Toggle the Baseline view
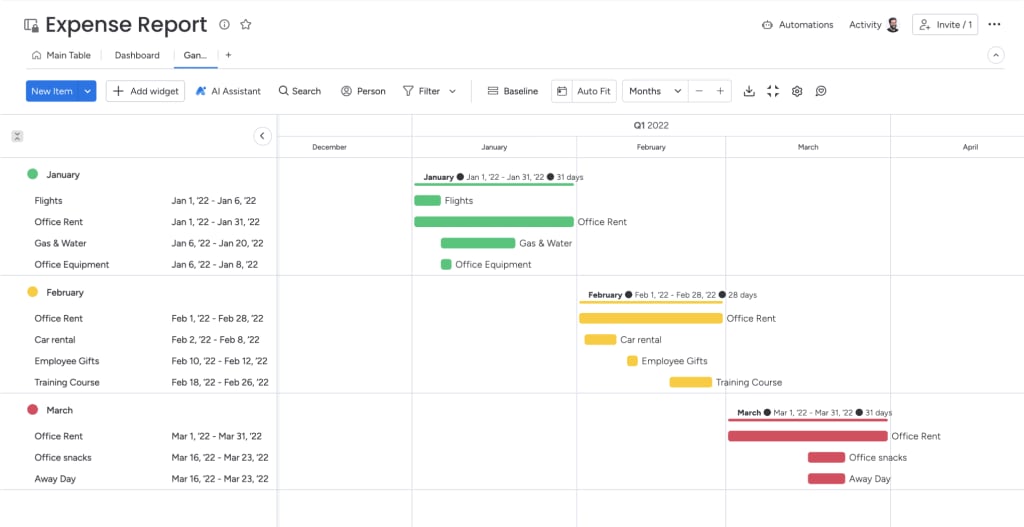The height and width of the screenshot is (527, 1024). pyautogui.click(x=513, y=91)
